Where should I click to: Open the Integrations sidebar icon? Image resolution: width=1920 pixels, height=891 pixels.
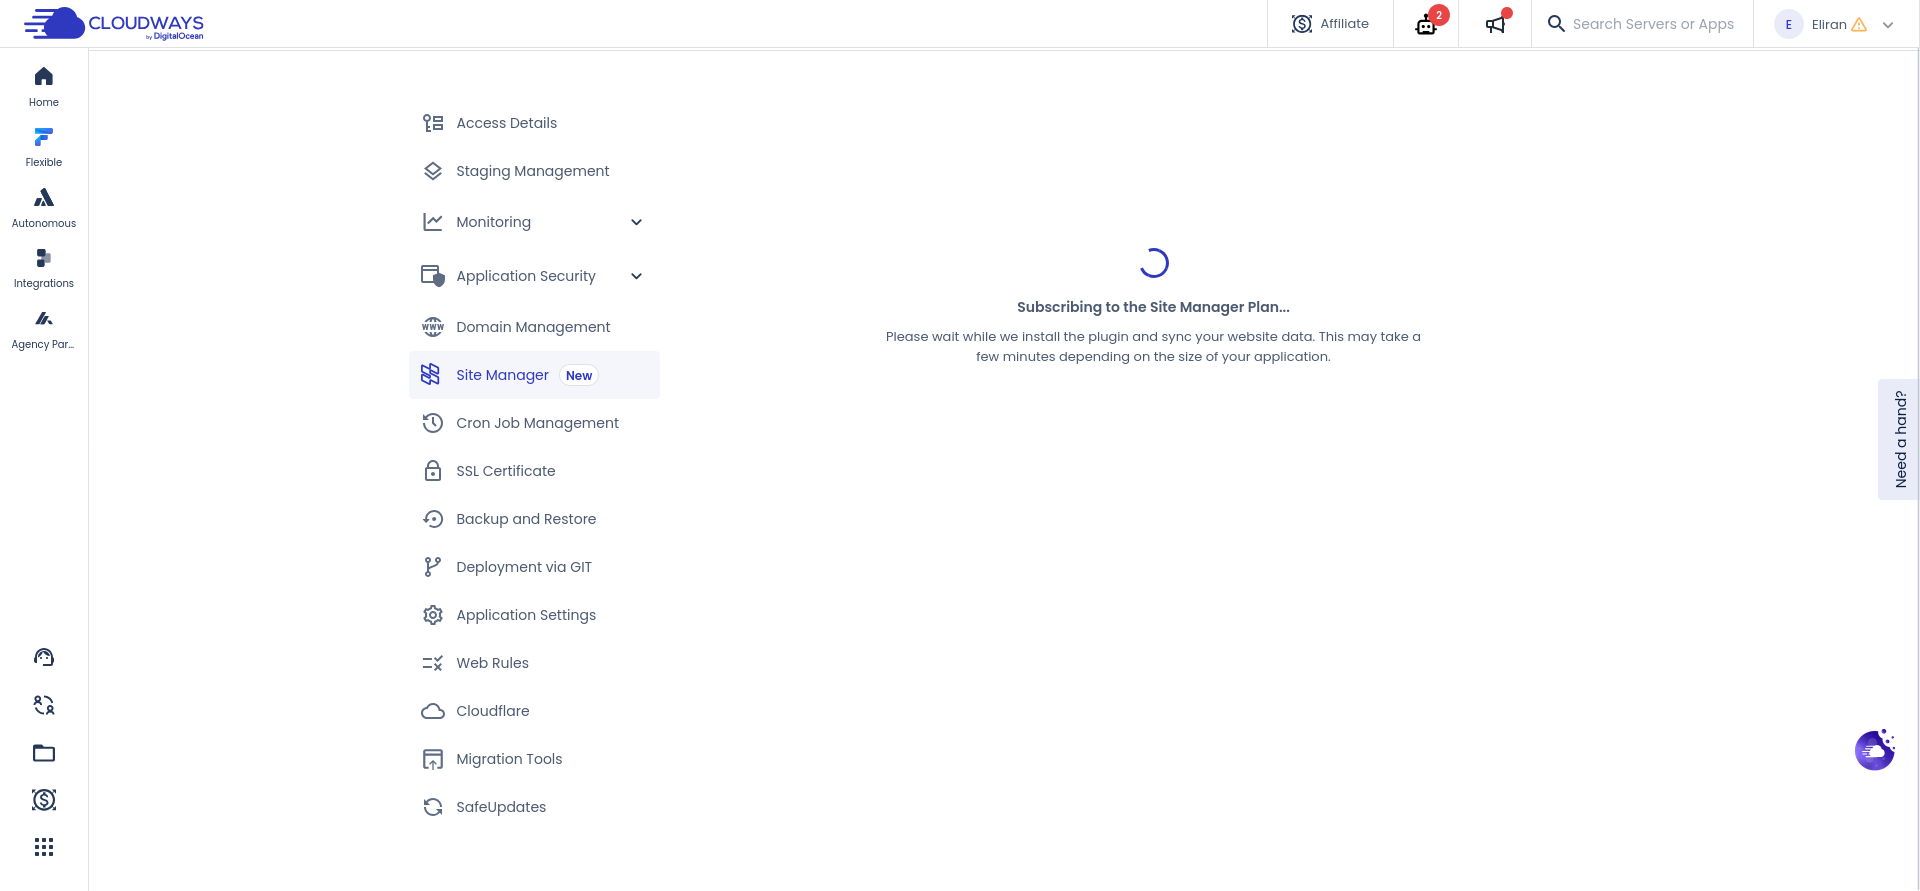coord(44,258)
